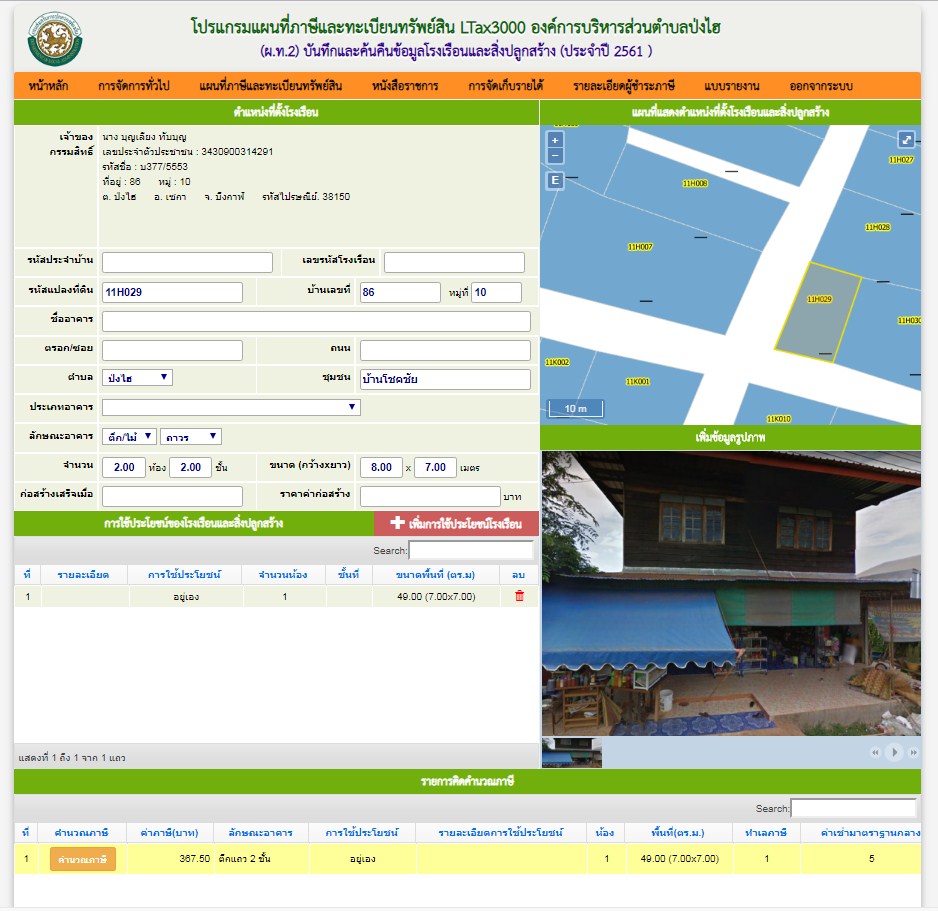Open the รายละเอียดผู้ชำระภาษี menu

click(x=624, y=86)
